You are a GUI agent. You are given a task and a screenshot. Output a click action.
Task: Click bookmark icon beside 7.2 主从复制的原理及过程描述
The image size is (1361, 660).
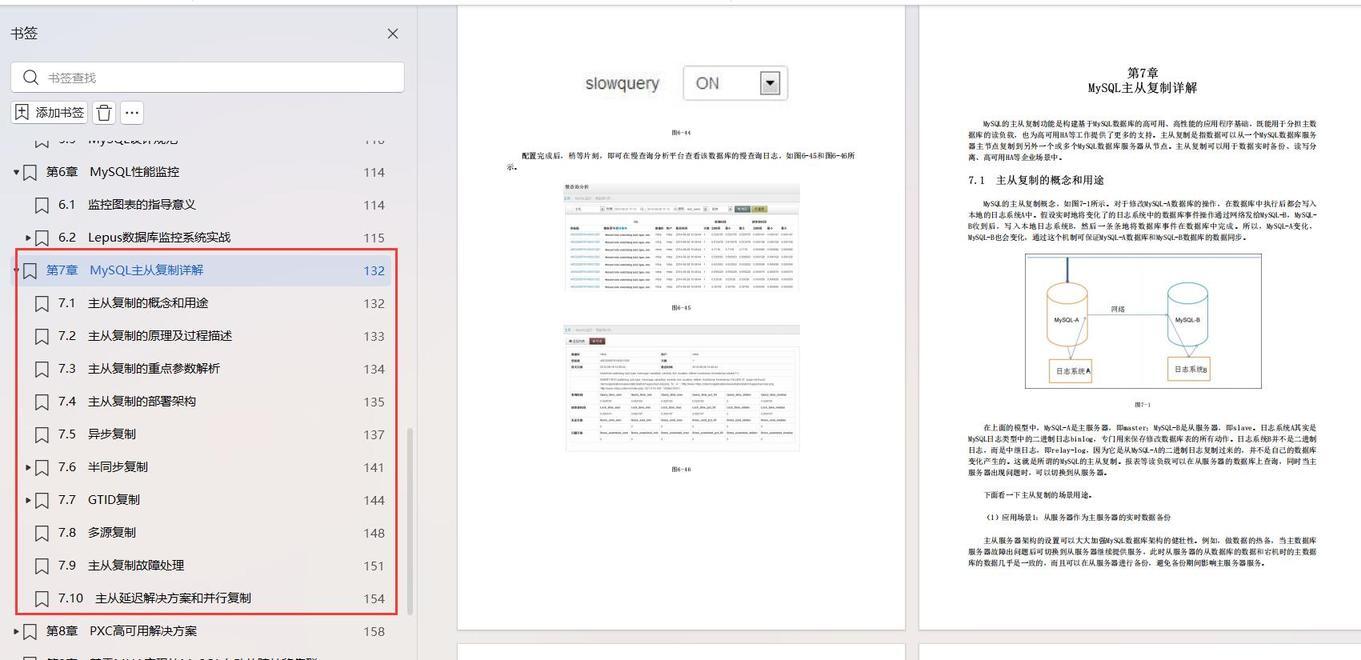coord(42,336)
